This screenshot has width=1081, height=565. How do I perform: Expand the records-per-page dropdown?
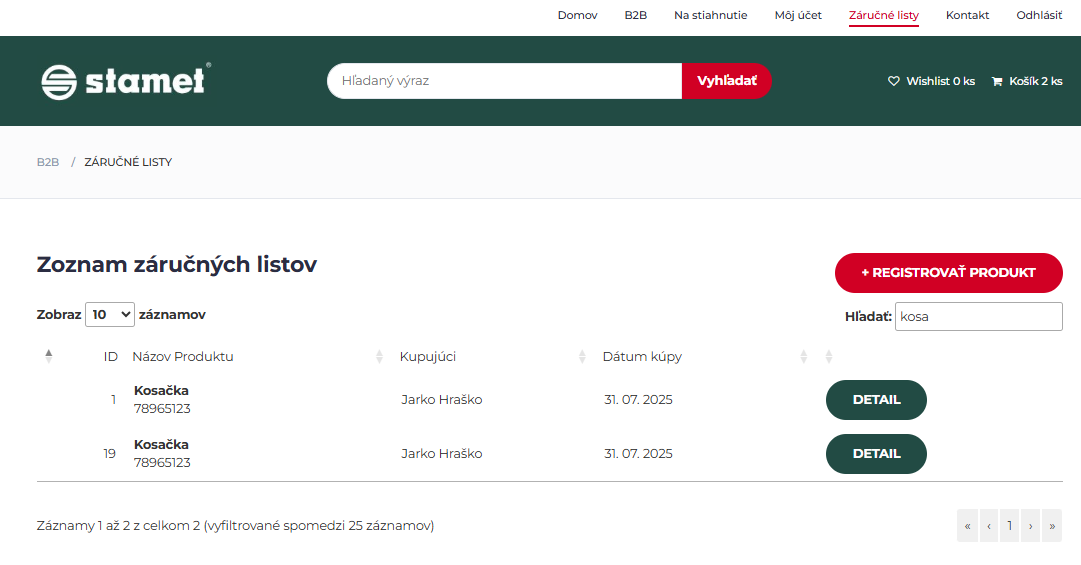110,314
